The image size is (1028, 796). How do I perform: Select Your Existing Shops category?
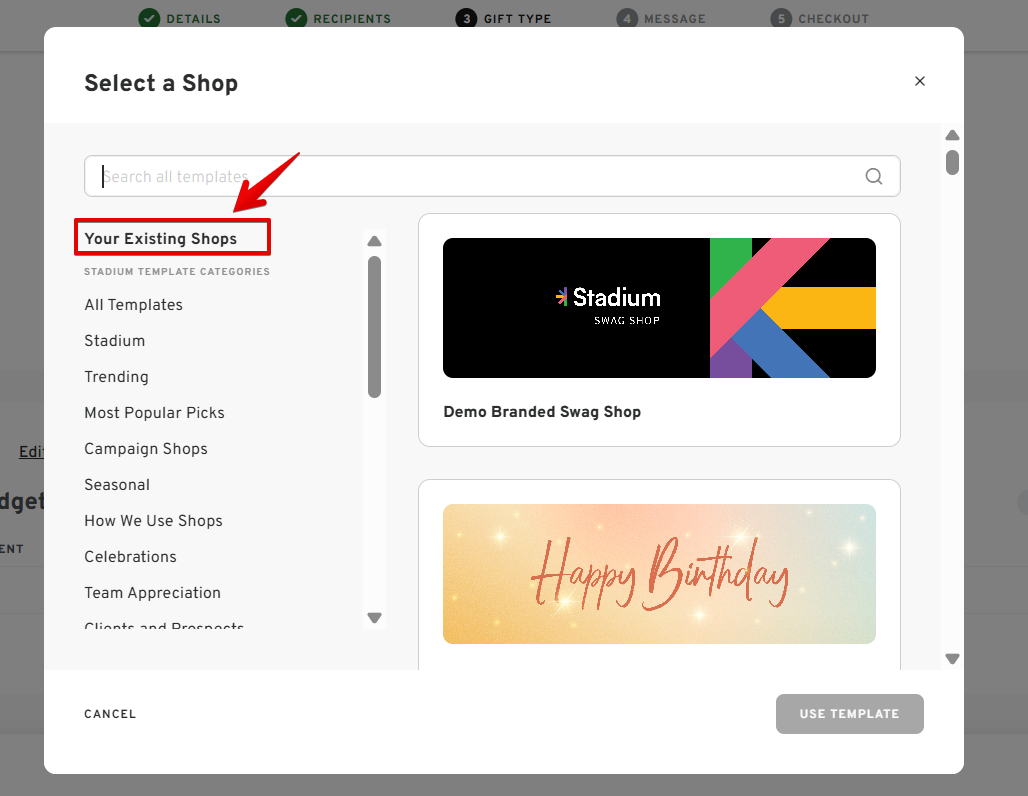tap(161, 239)
